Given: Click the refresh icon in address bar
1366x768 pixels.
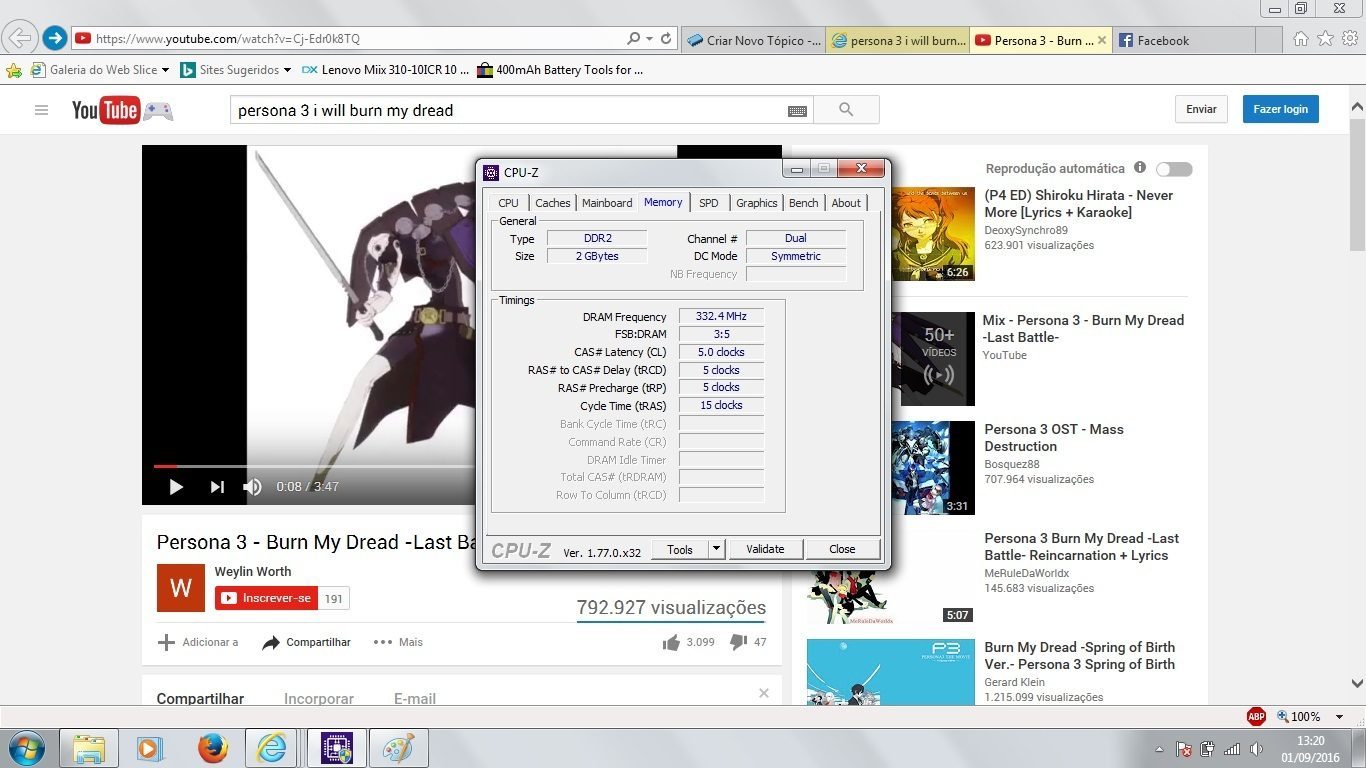Looking at the screenshot, I should 665,39.
